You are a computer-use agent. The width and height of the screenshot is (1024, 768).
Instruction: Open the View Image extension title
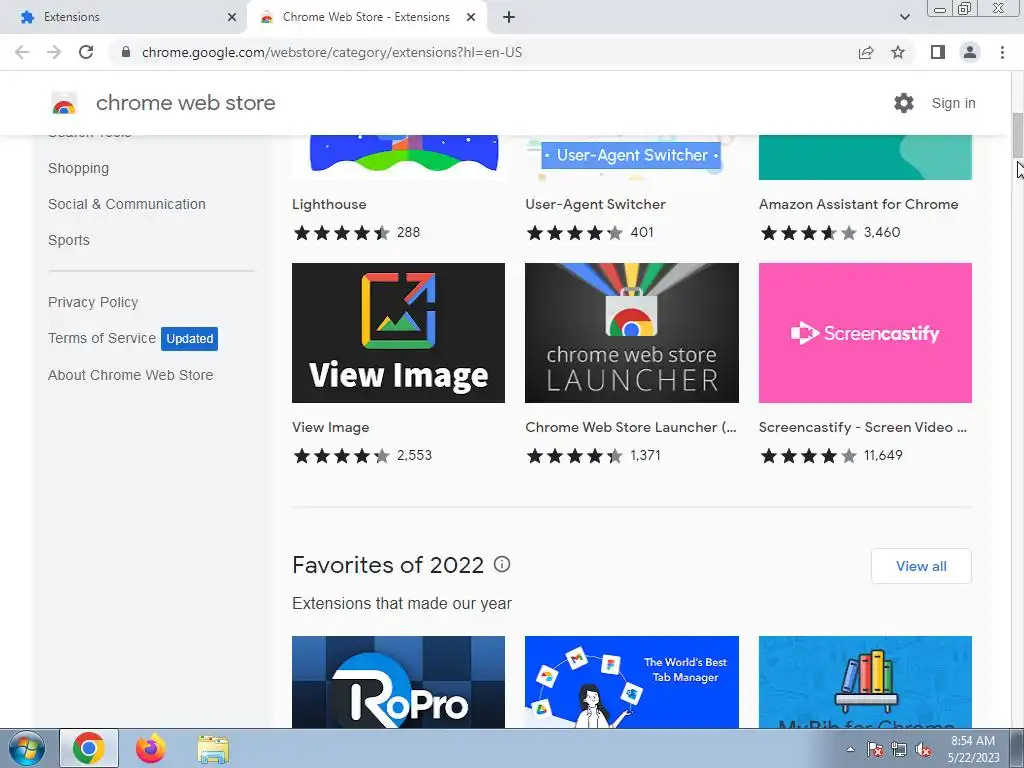coord(330,428)
